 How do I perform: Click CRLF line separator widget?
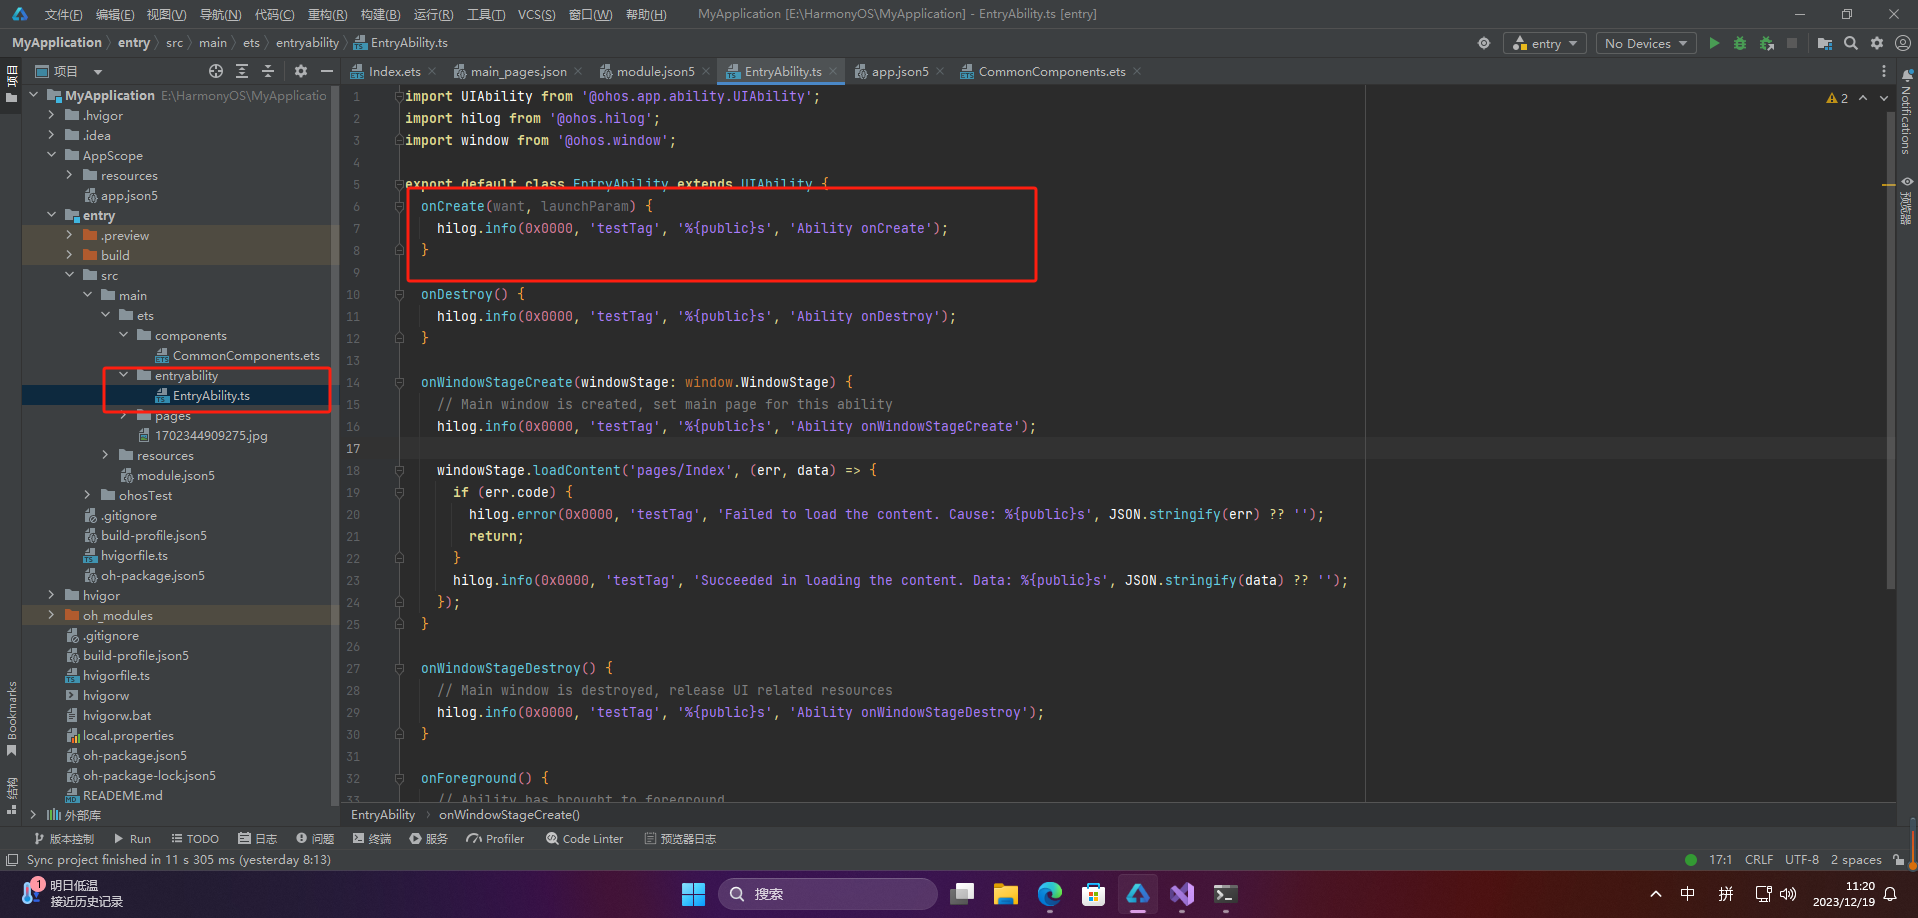(x=1759, y=860)
